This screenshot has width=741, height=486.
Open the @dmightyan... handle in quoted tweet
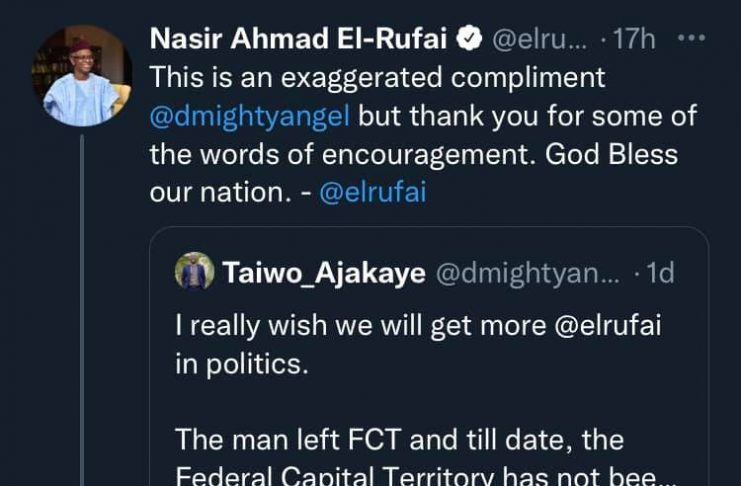click(527, 273)
